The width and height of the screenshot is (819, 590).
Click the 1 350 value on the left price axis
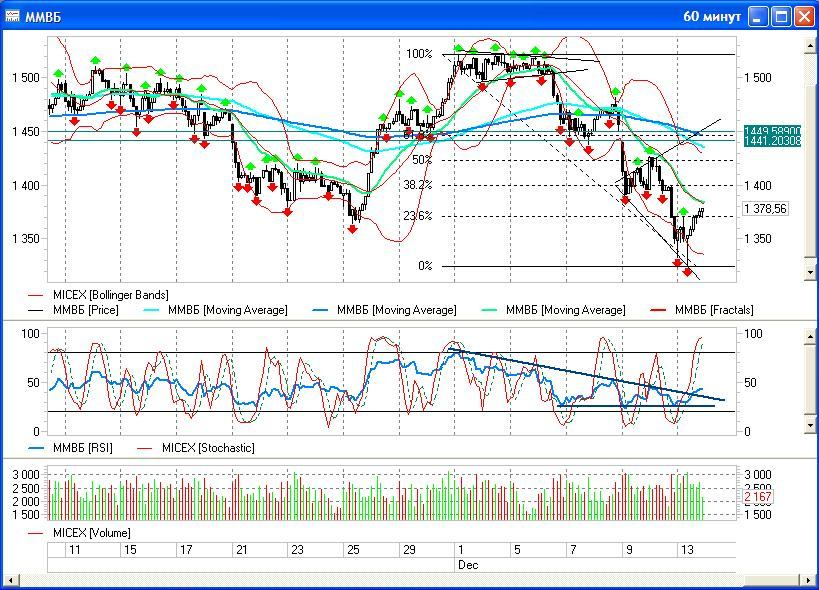(26, 239)
